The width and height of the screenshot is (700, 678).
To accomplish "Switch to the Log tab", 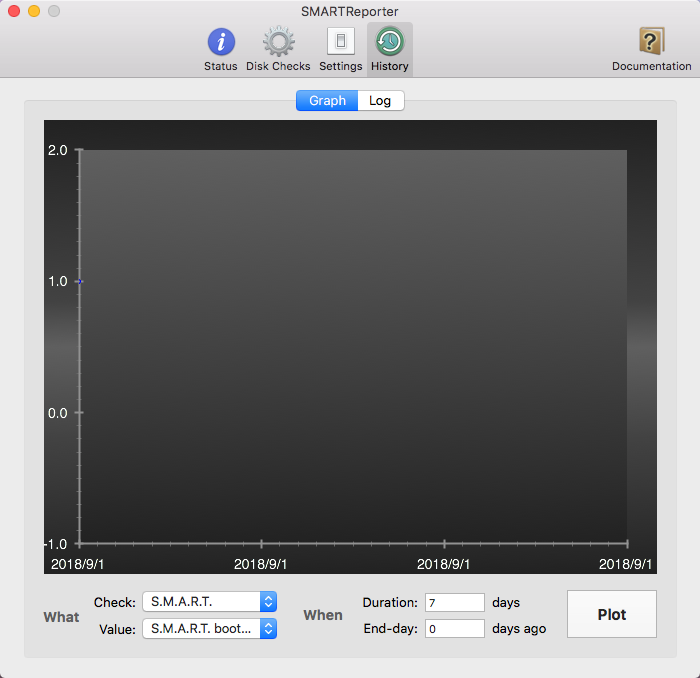I will (x=380, y=100).
